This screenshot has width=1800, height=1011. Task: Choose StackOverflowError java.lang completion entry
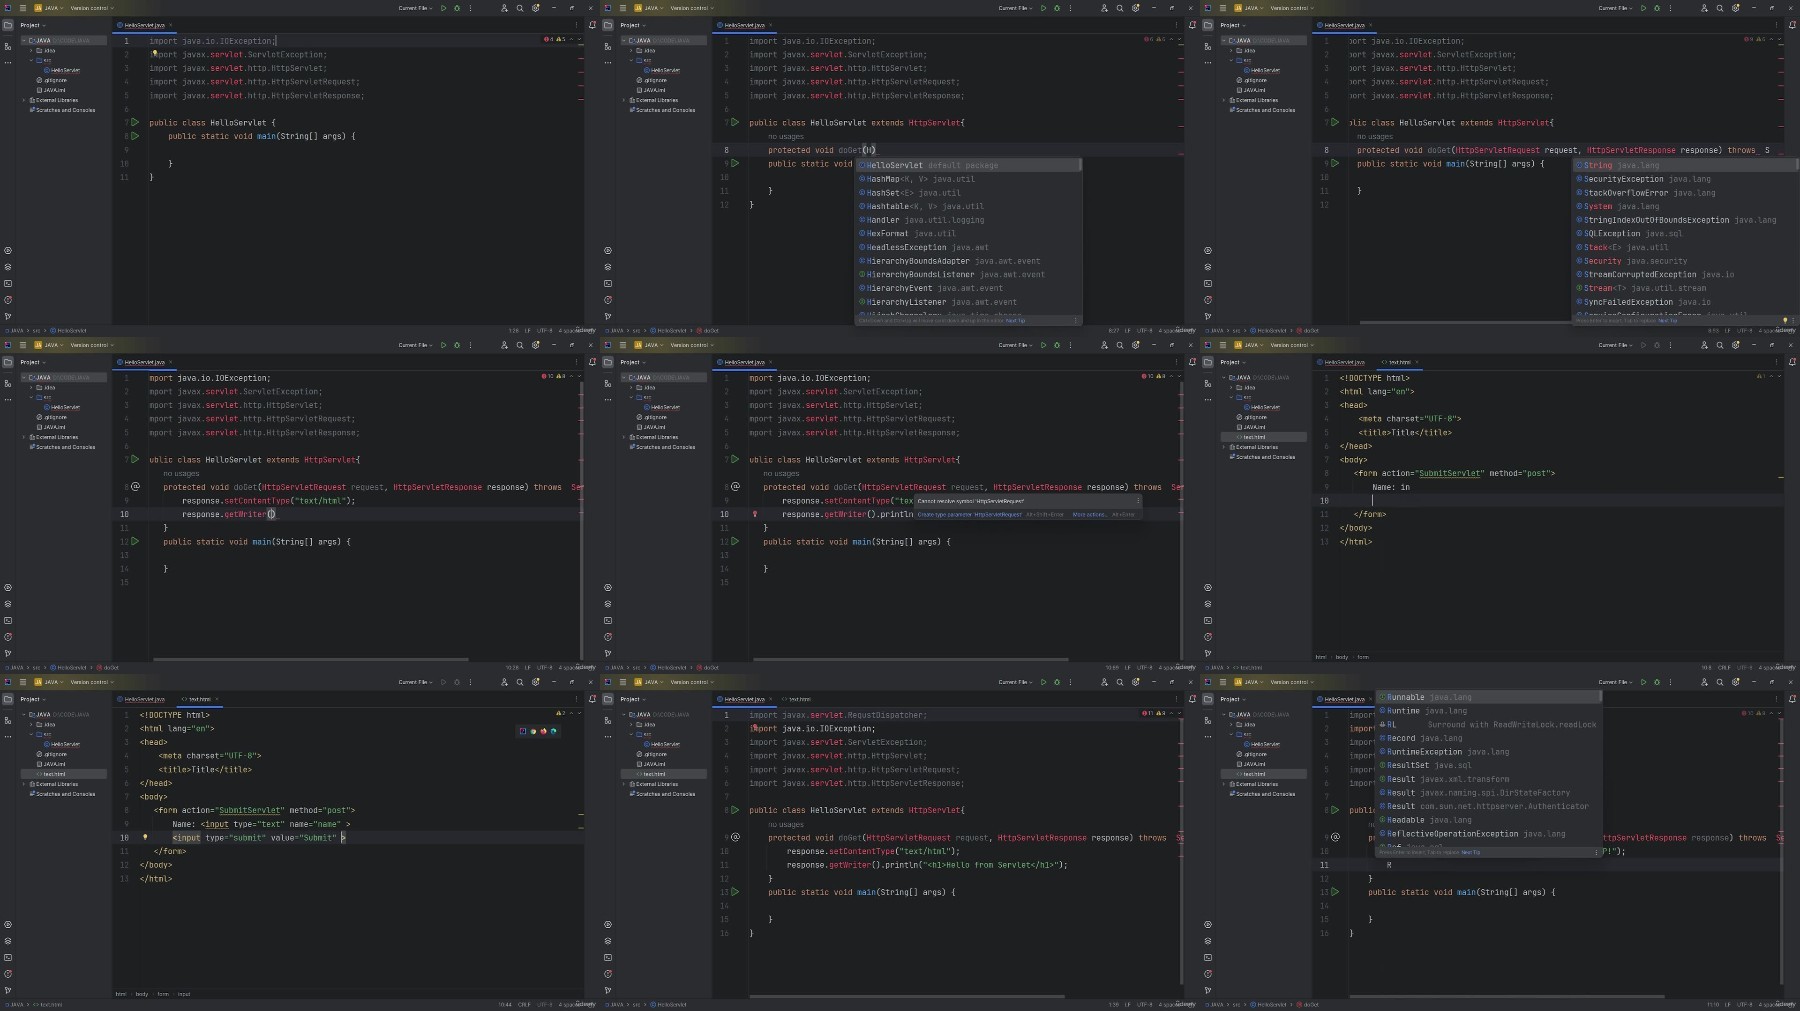(1685, 193)
